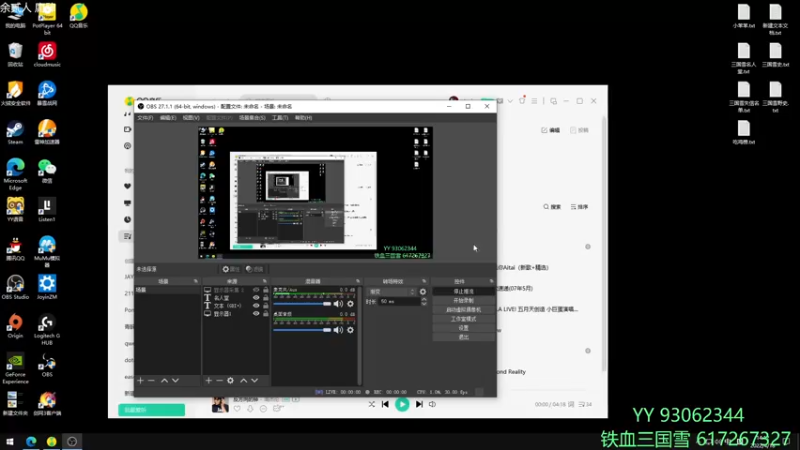Move the selected source down
800x450 pixels.
pos(255,381)
